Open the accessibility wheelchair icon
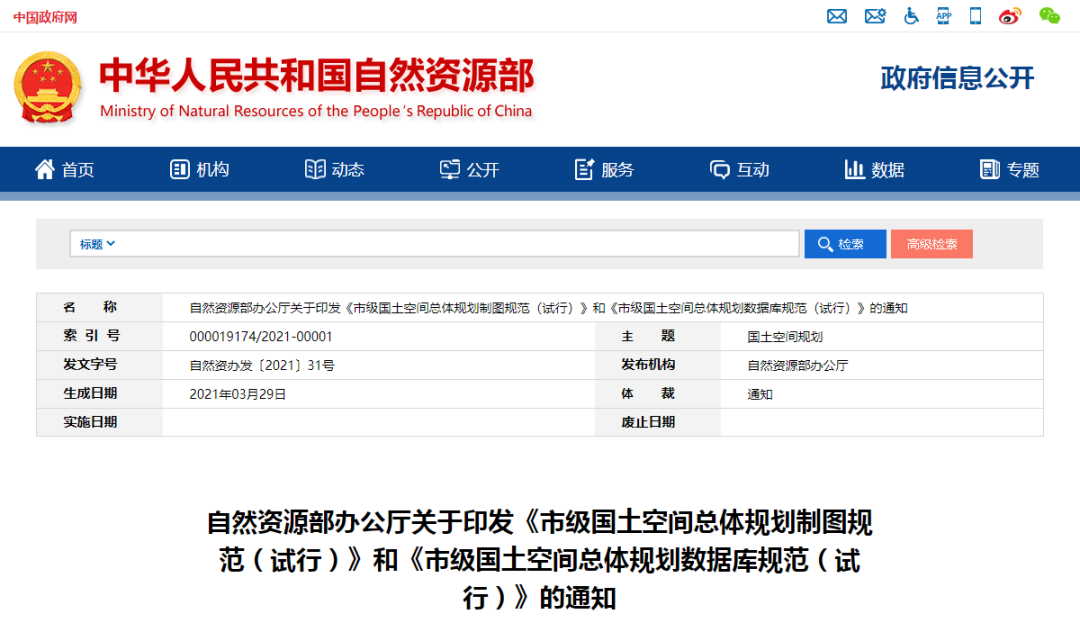Viewport: 1080px width, 623px height. click(x=911, y=16)
